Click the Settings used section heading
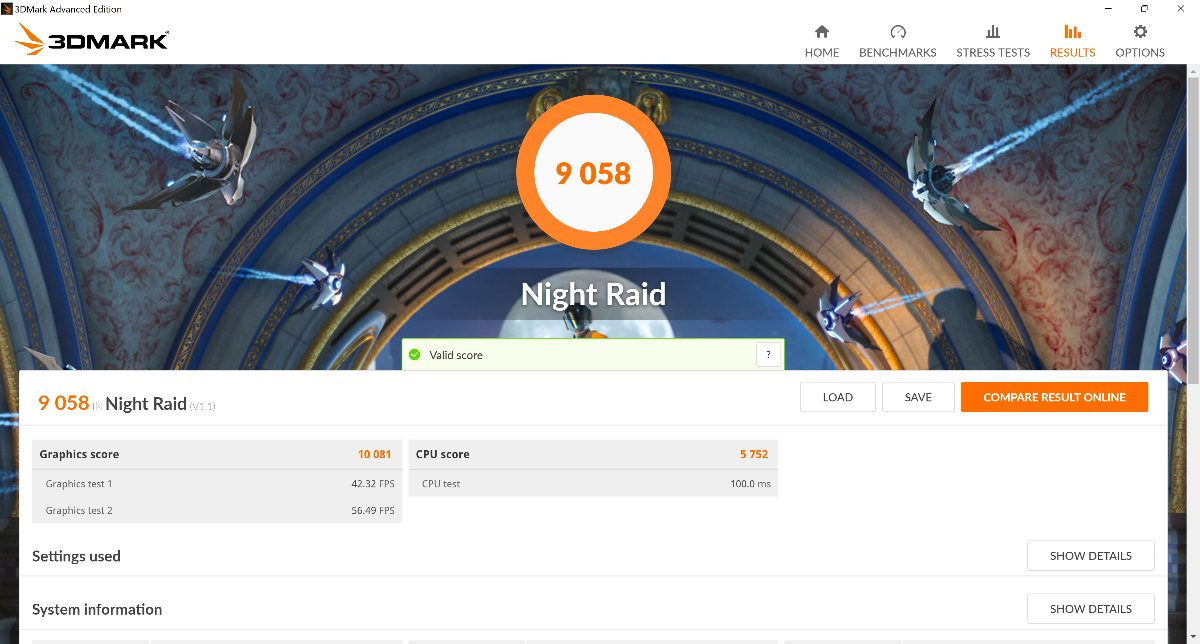This screenshot has width=1200, height=644. click(76, 556)
